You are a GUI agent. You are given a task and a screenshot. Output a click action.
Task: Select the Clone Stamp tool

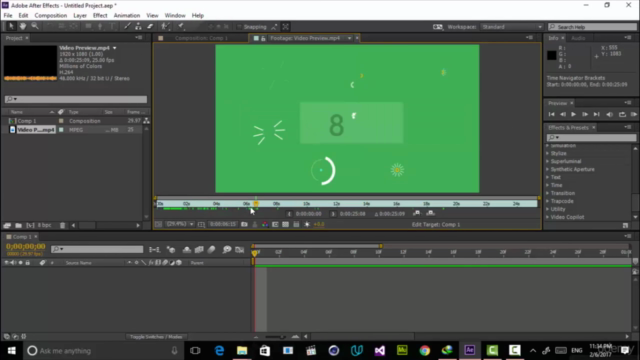[138, 27]
